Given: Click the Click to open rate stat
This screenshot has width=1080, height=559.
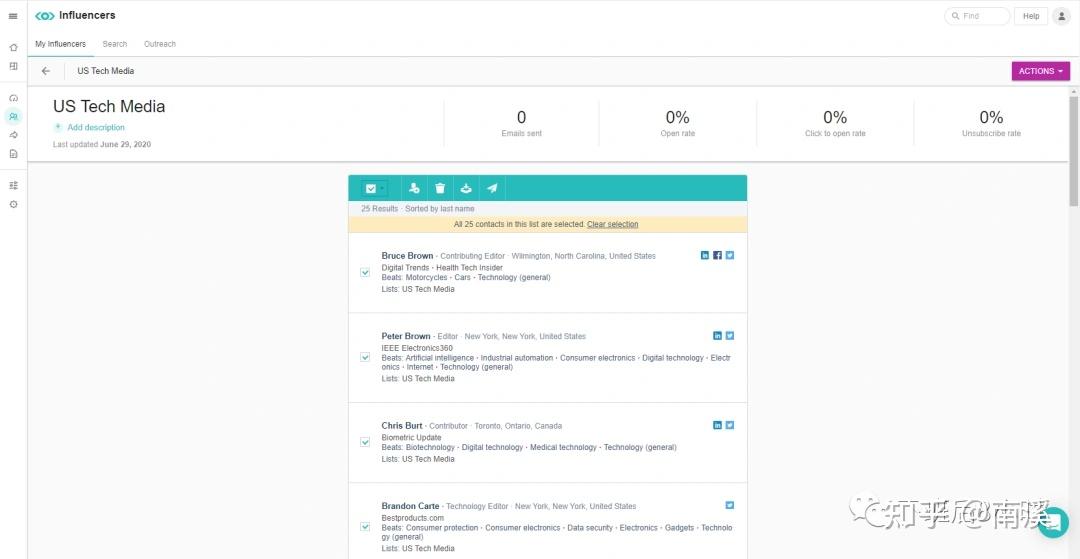Looking at the screenshot, I should [835, 123].
